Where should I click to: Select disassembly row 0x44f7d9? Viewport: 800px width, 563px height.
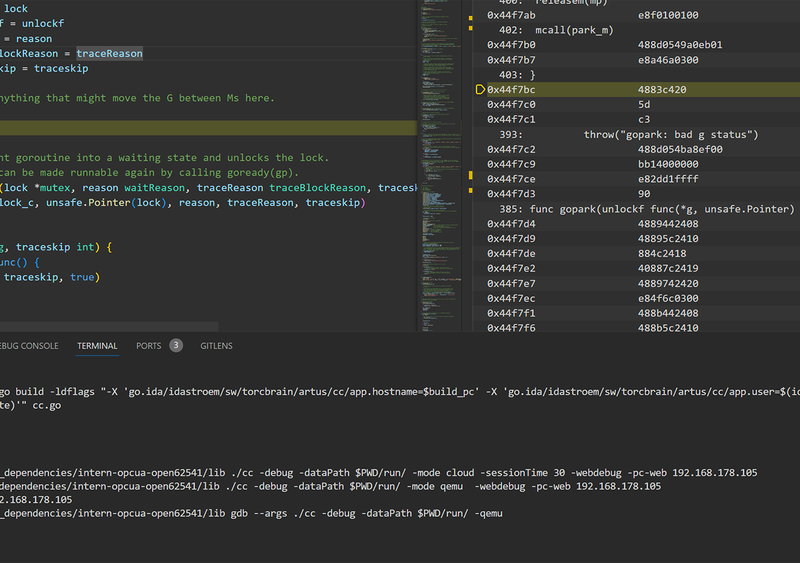pos(636,238)
